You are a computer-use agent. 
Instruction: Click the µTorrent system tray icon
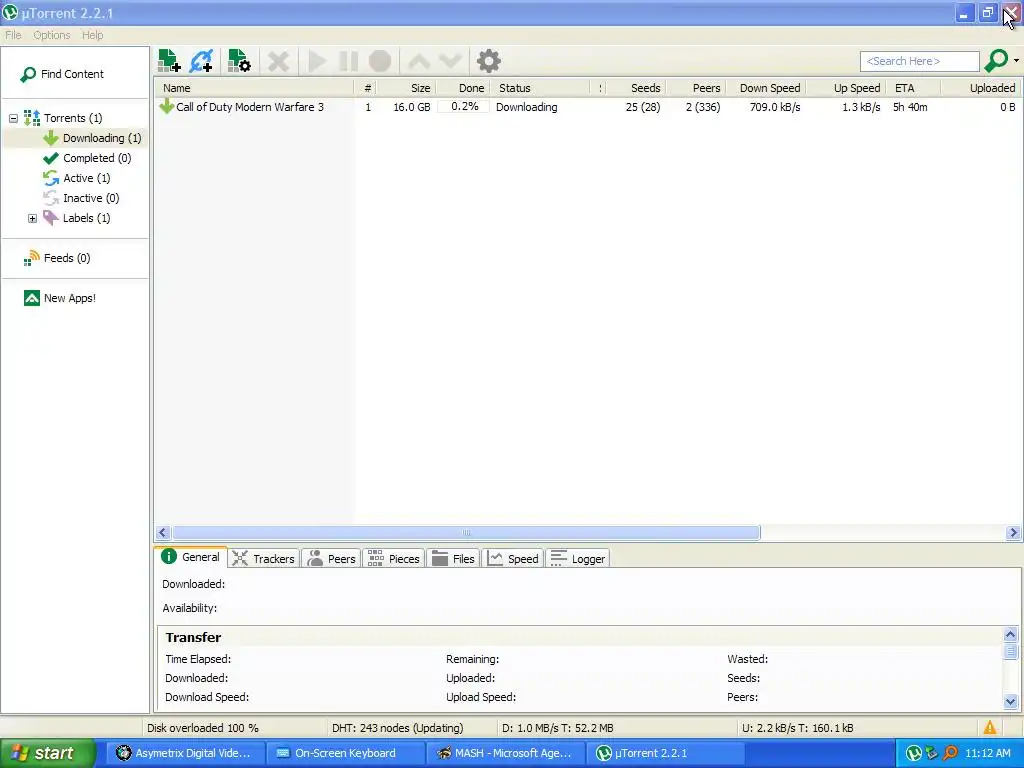pos(914,754)
